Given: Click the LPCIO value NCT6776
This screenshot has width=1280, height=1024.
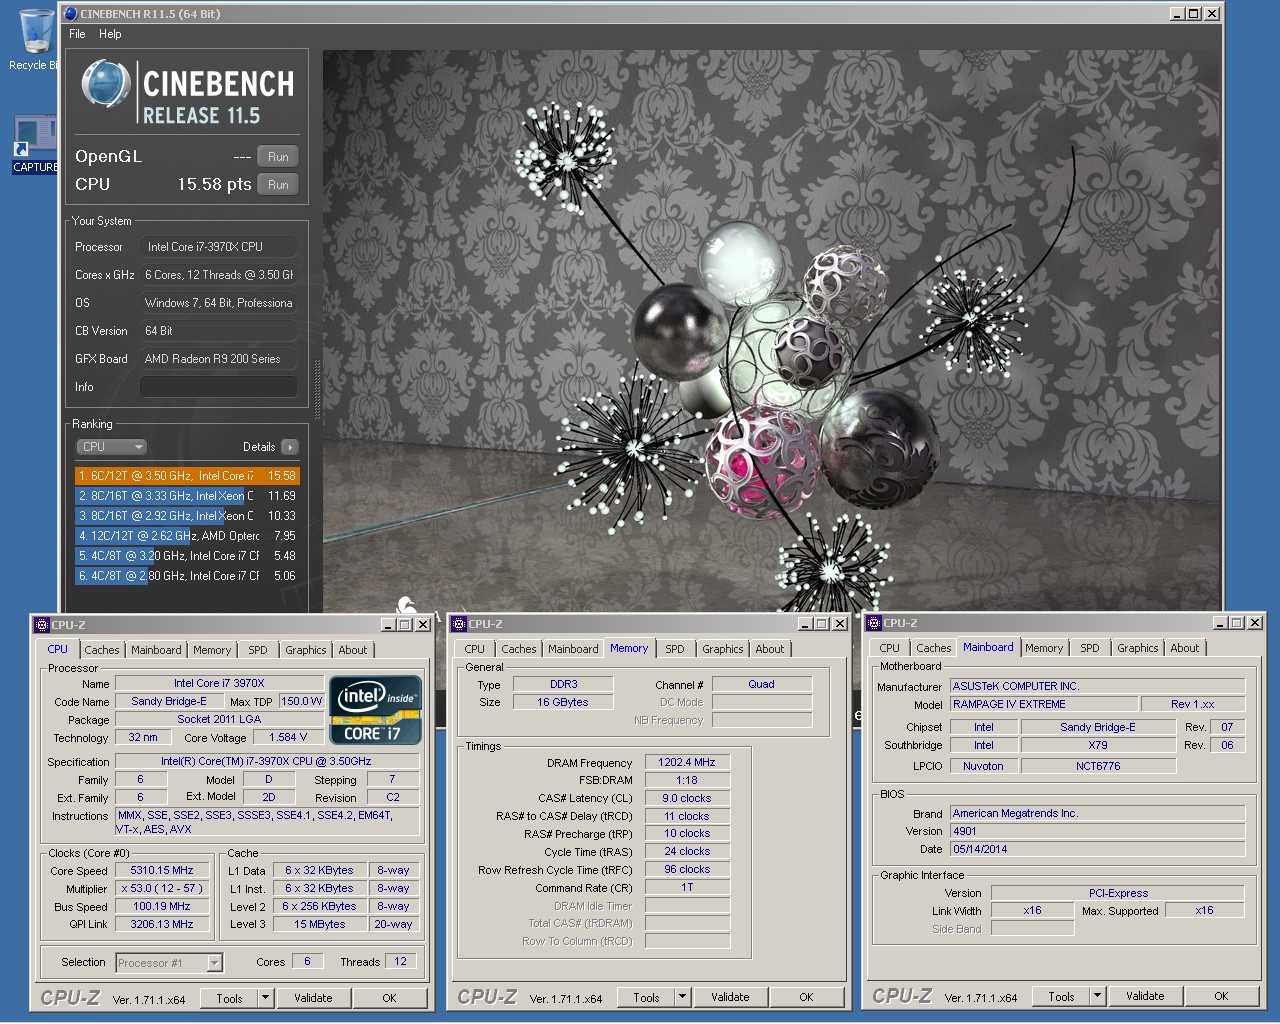Looking at the screenshot, I should coord(1098,767).
